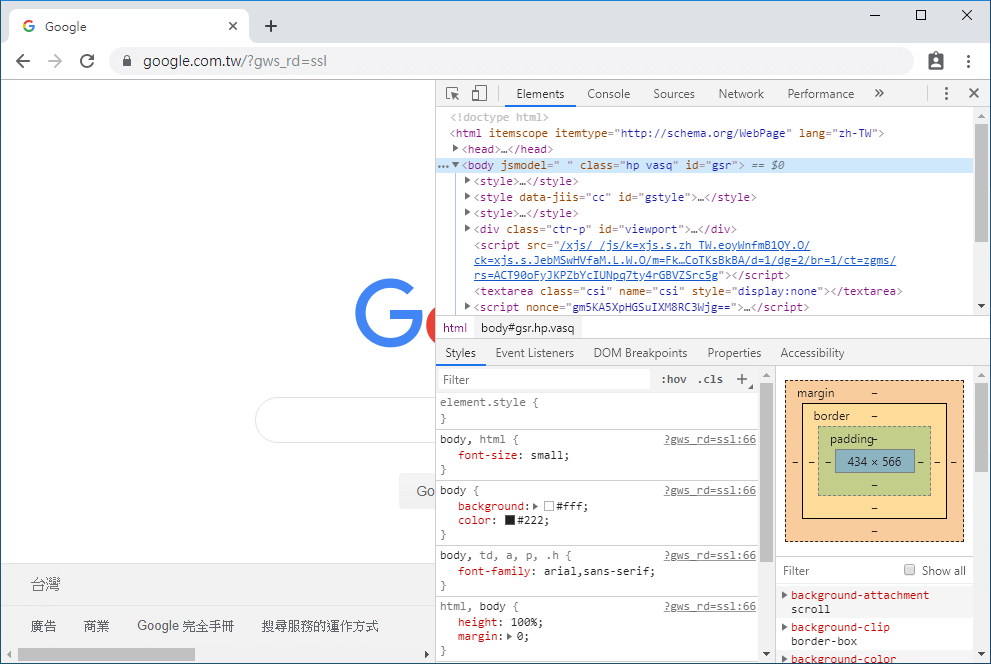Open the Network tab
Screen dimensions: 991x664
point(741,94)
